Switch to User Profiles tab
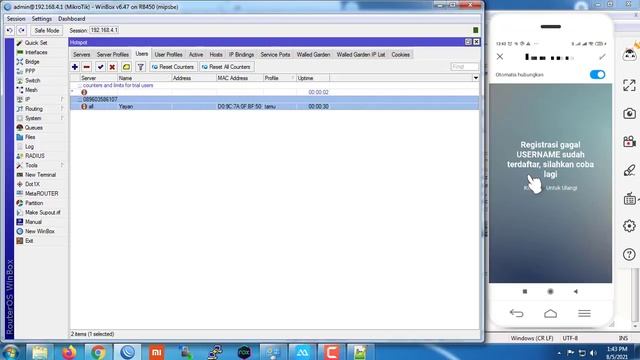Screen dimensions: 640x360 point(168,55)
